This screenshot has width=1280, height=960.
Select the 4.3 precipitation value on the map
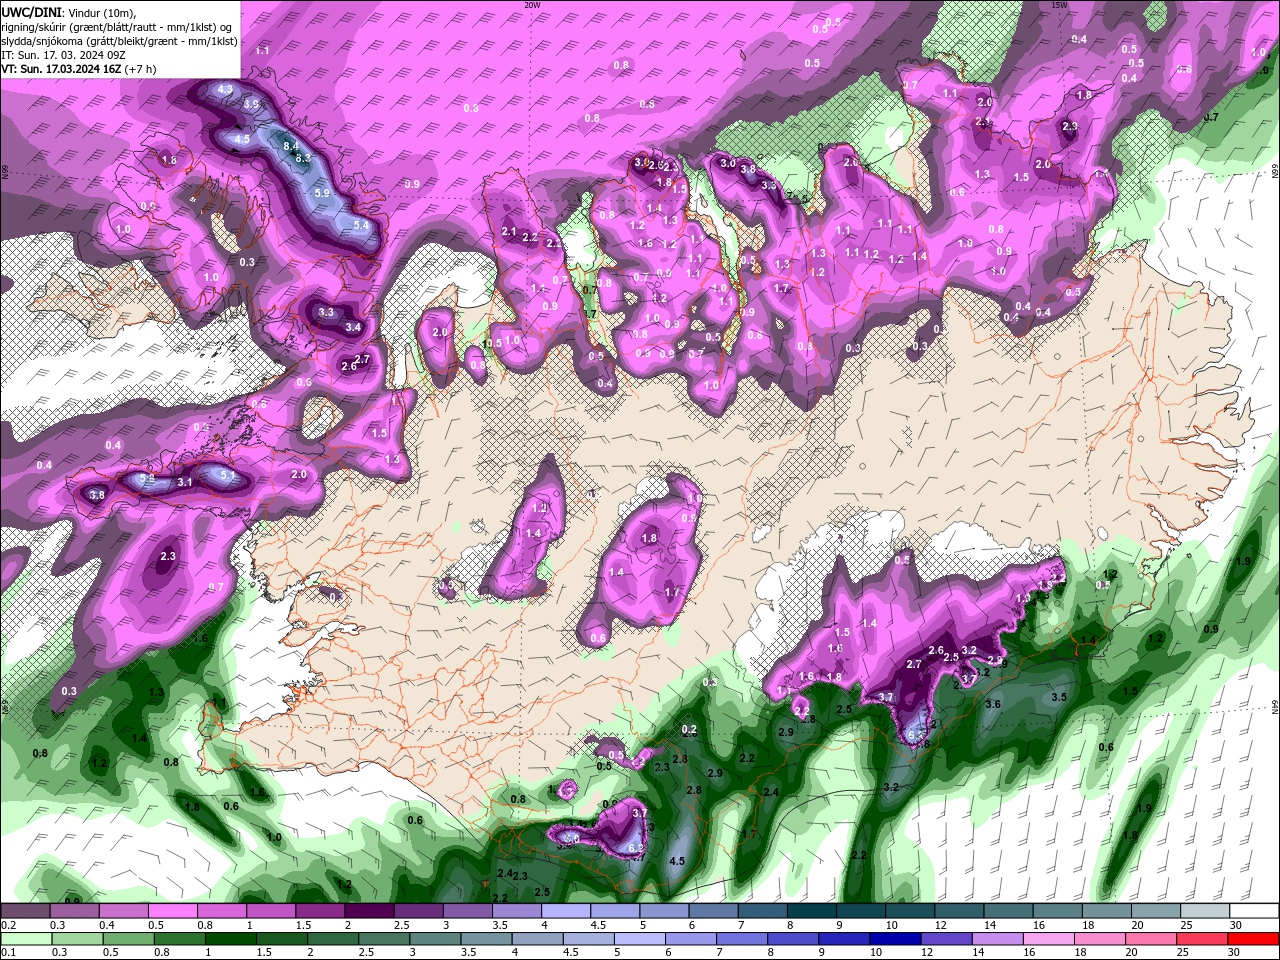[x=224, y=90]
